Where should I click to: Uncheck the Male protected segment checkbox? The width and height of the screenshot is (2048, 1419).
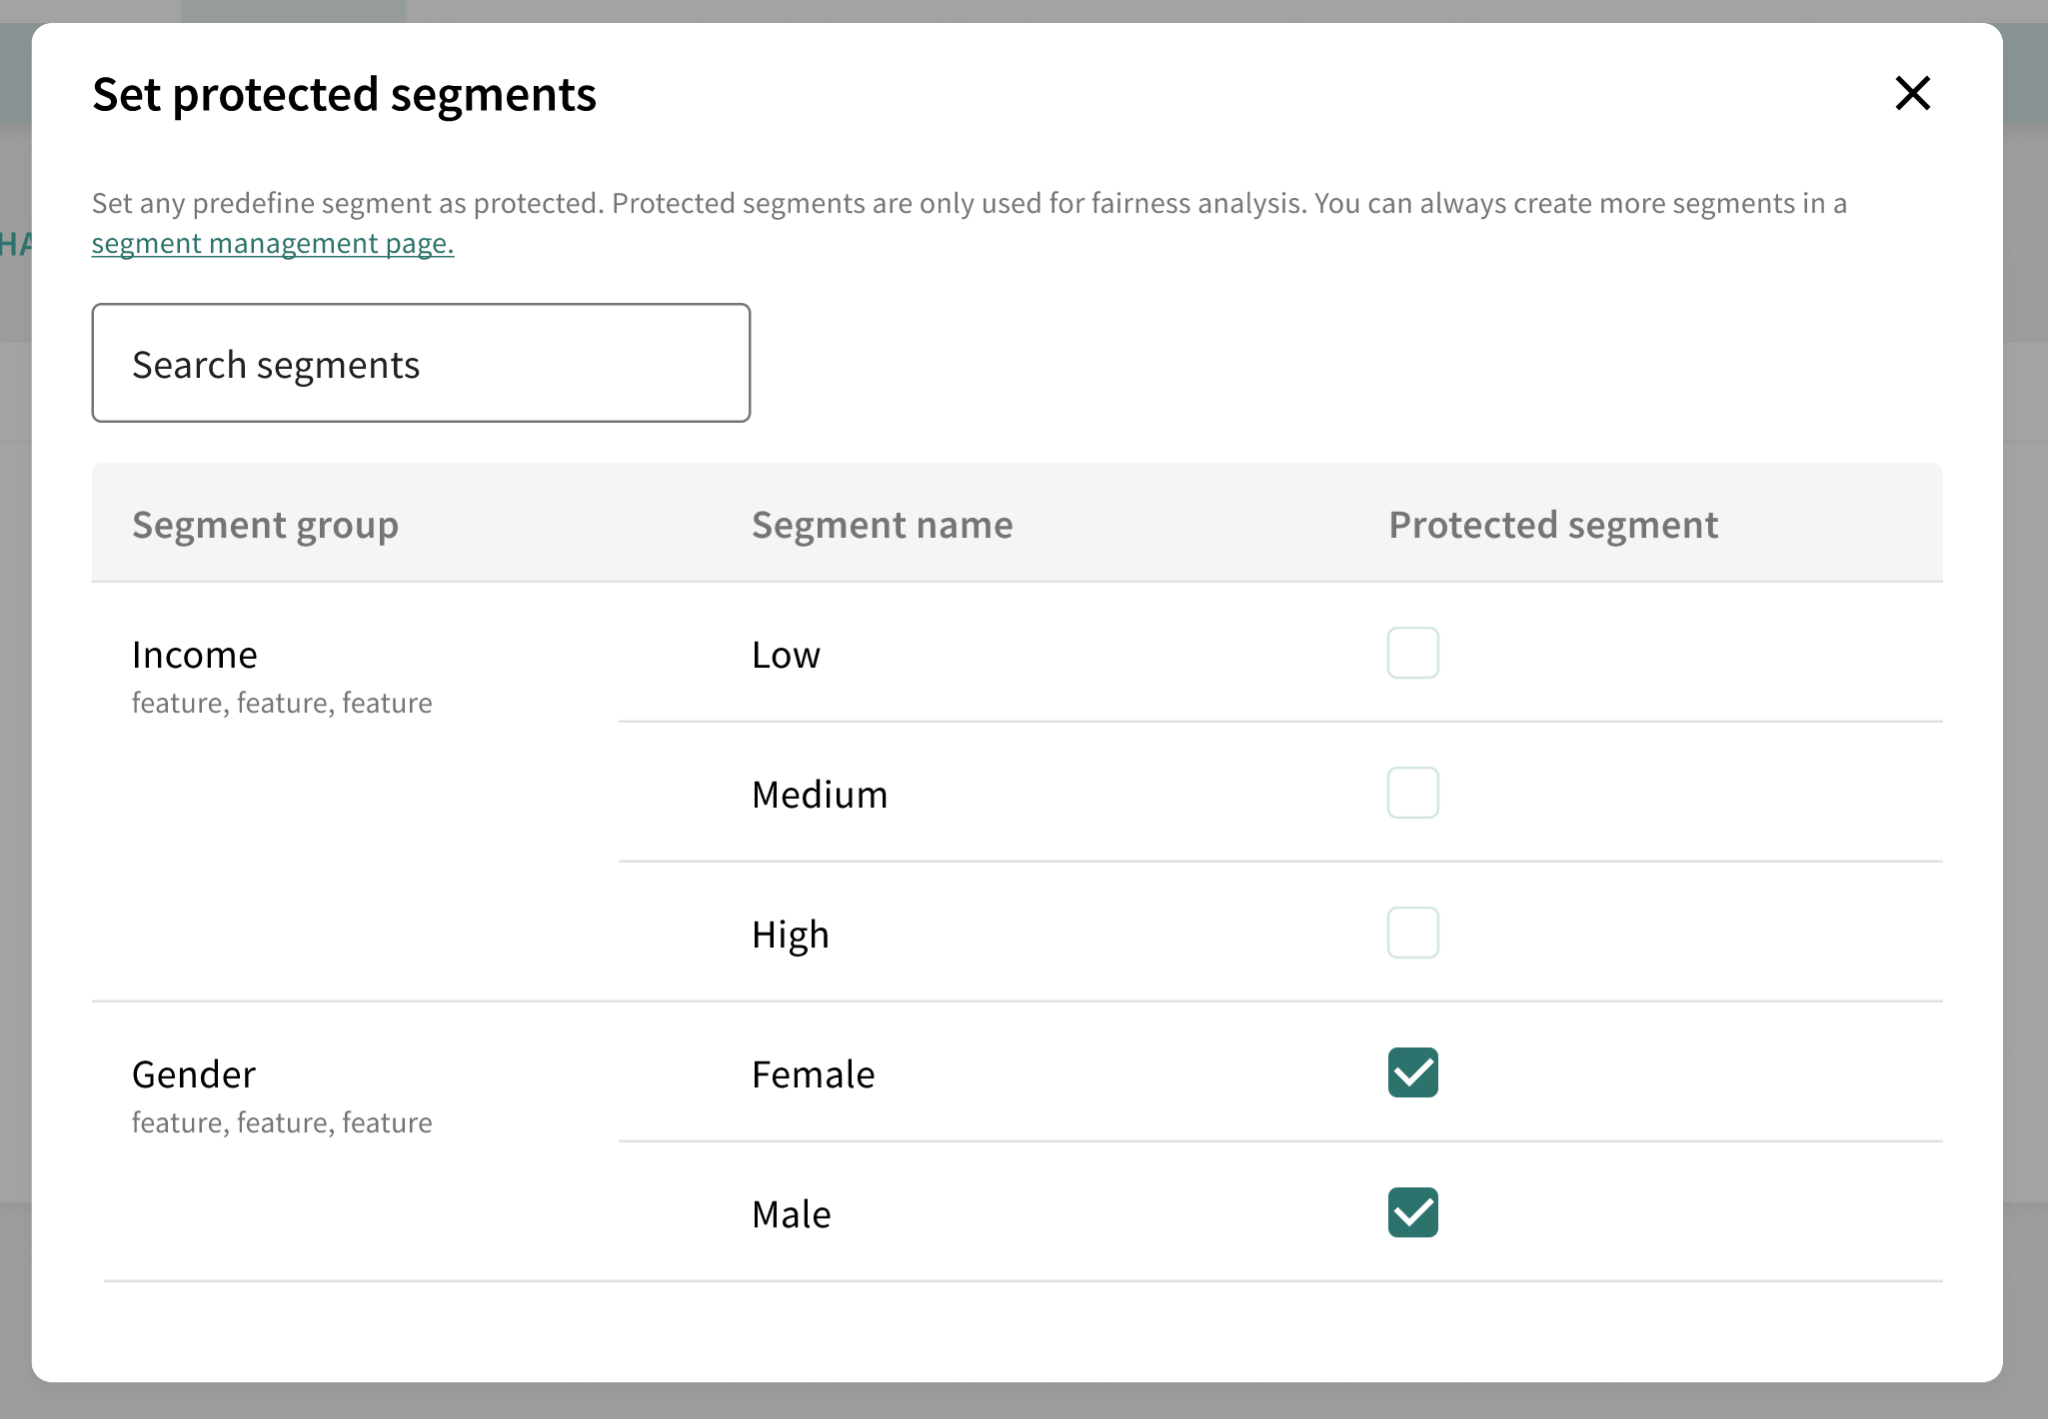(1412, 1213)
